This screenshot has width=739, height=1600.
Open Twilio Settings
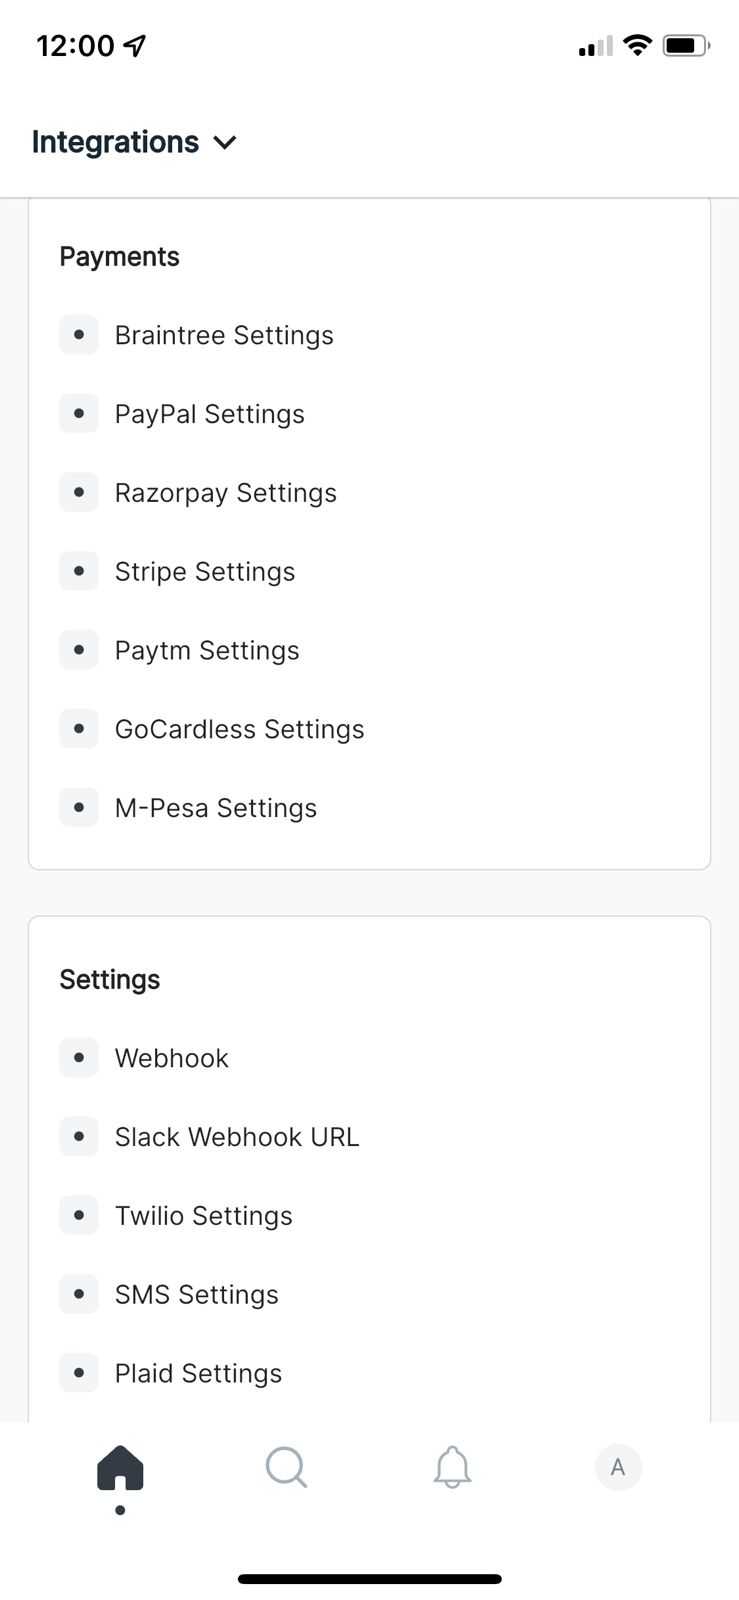(x=203, y=1216)
